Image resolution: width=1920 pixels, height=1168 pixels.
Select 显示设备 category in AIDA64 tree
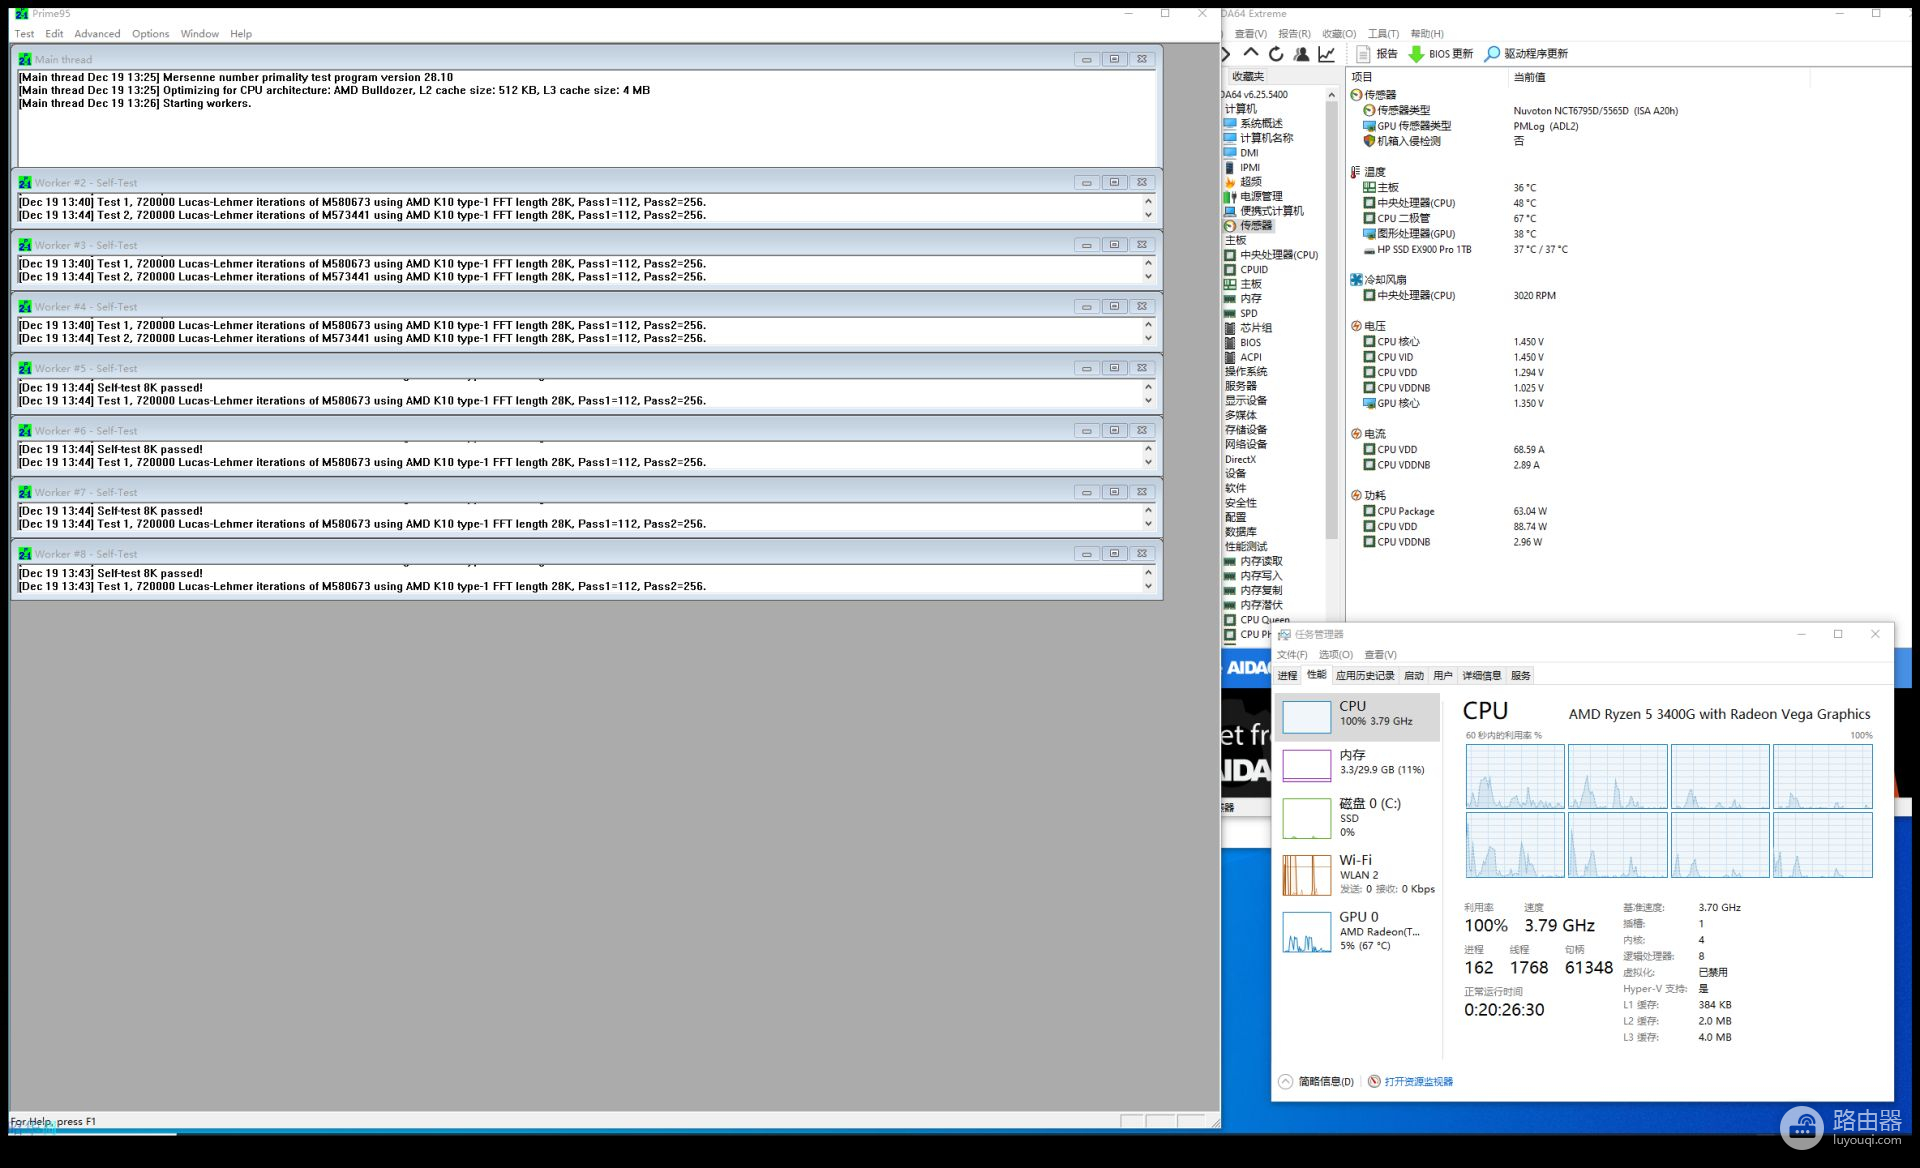pos(1246,401)
